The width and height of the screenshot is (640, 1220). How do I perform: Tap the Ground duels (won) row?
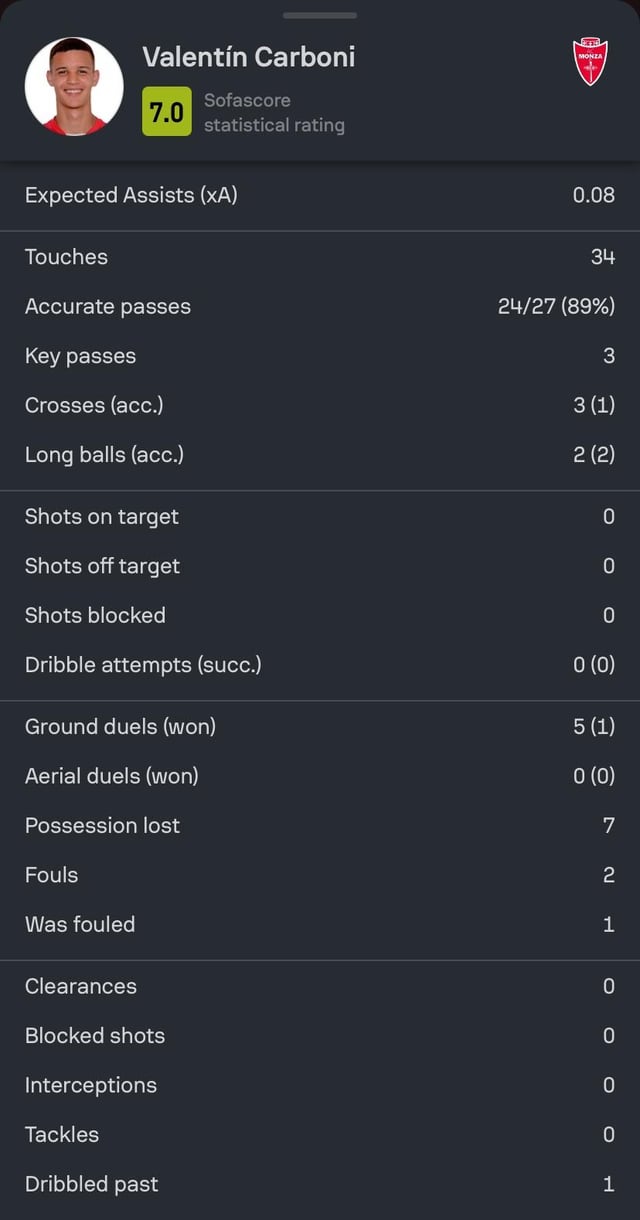[x=320, y=727]
